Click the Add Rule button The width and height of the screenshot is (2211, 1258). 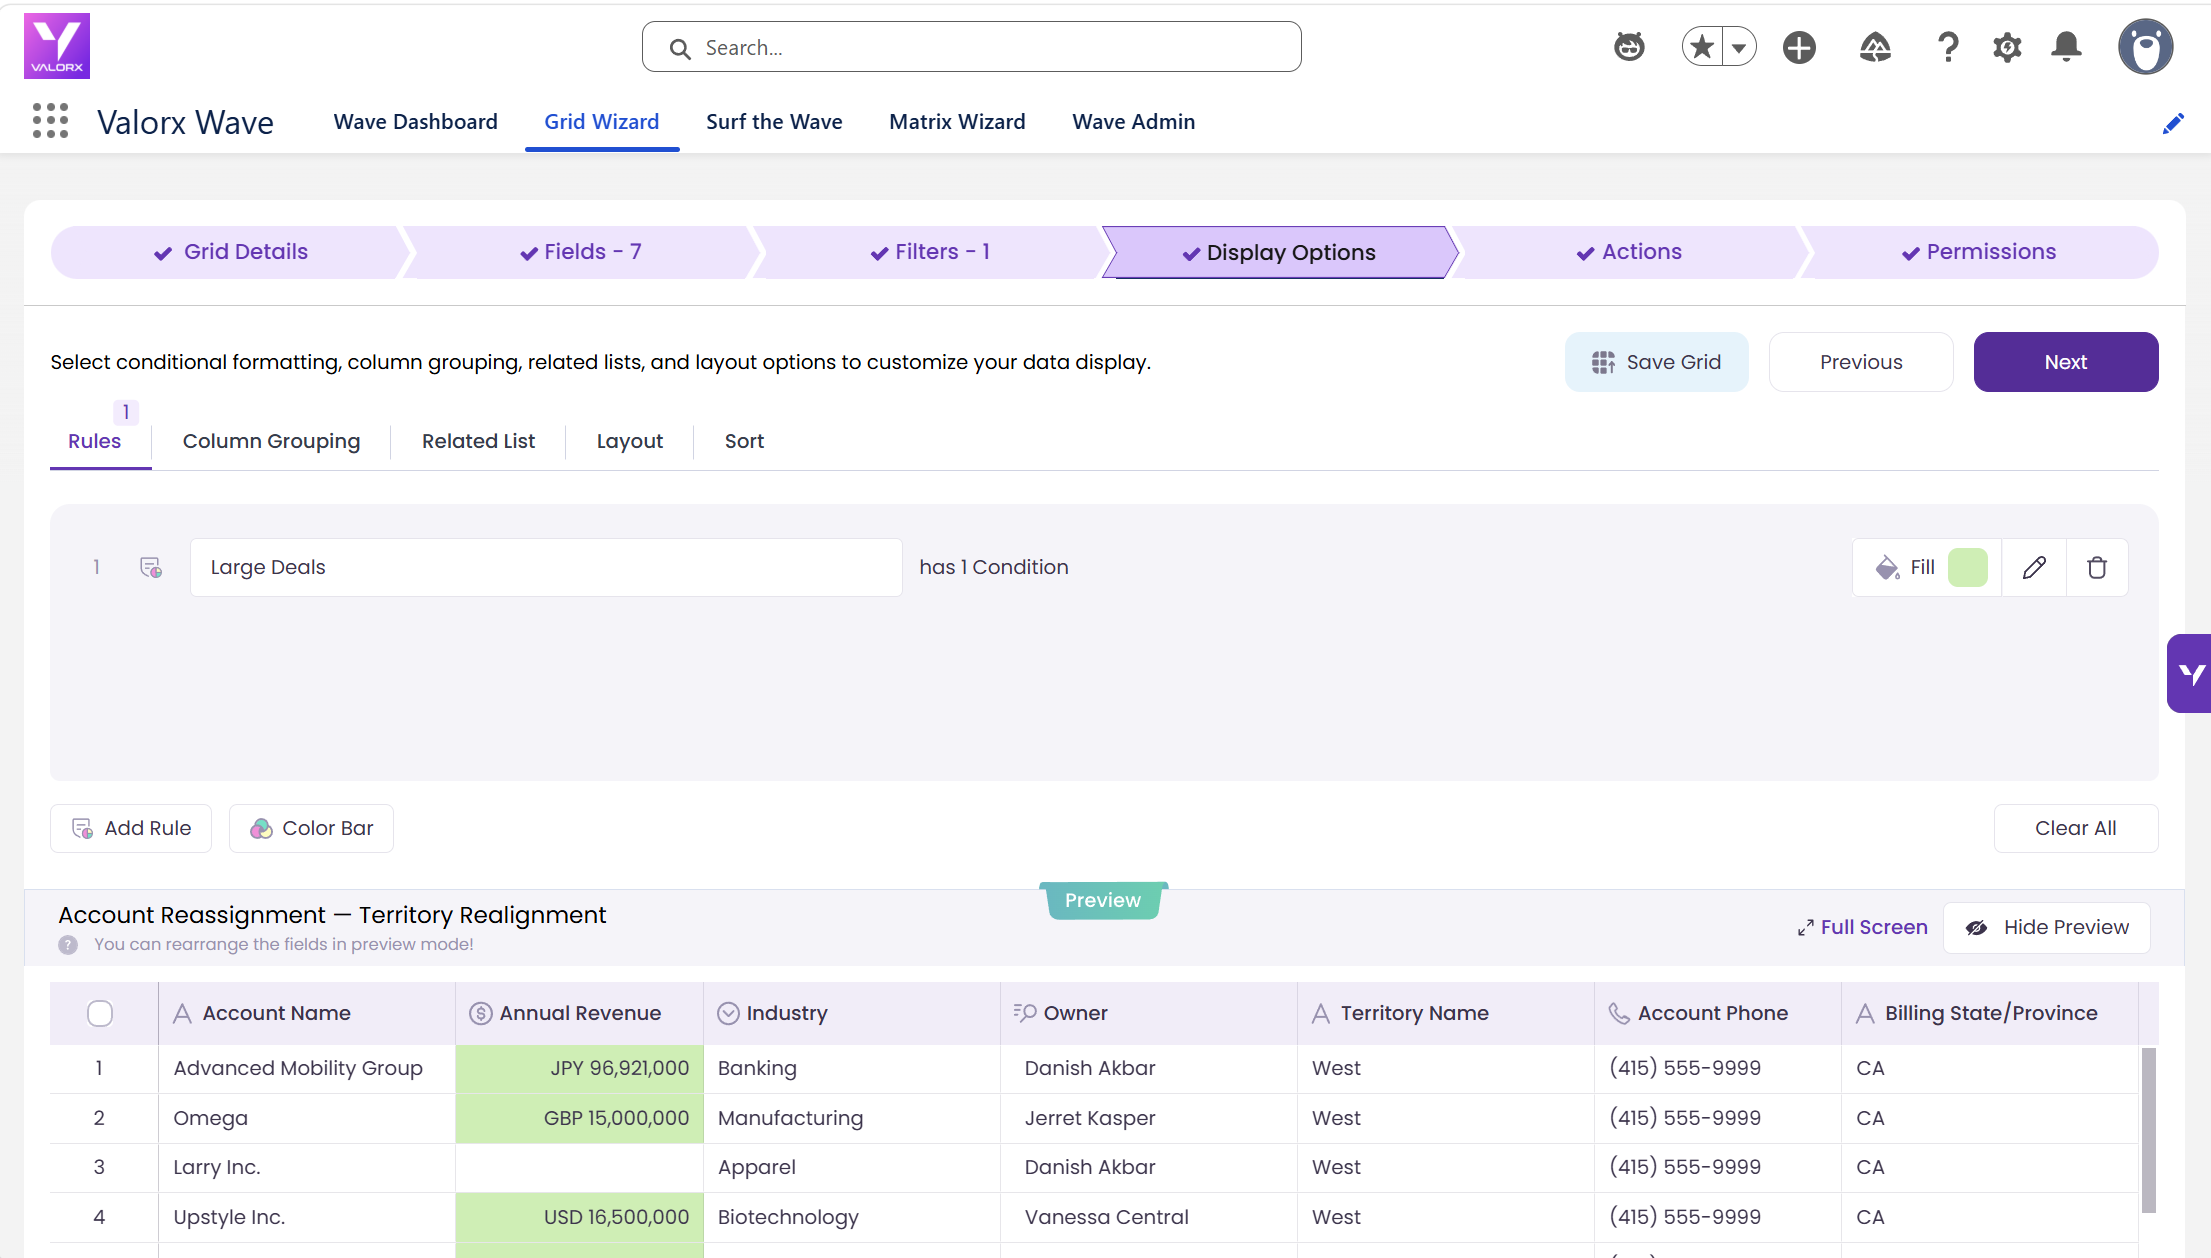[x=131, y=828]
